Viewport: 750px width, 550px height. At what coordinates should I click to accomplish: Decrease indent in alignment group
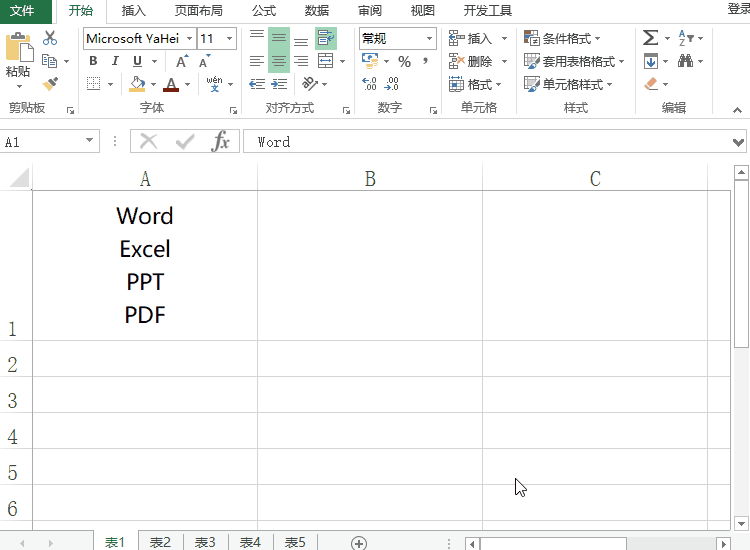click(257, 84)
